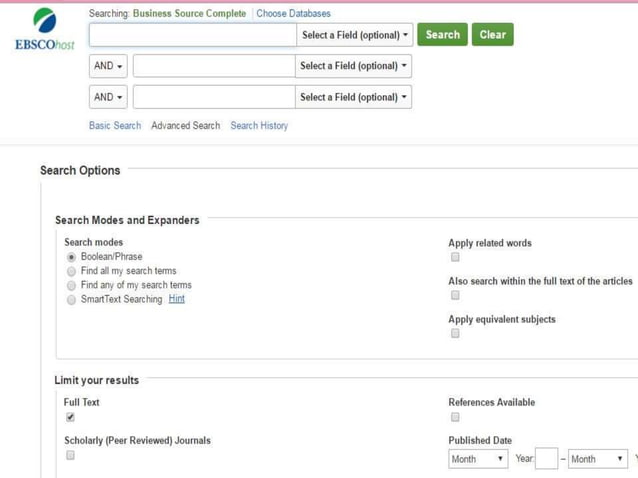The height and width of the screenshot is (478, 638).
Task: Tick the Scholarly (Peer Reviewed) Journals checkbox
Action: click(70, 455)
